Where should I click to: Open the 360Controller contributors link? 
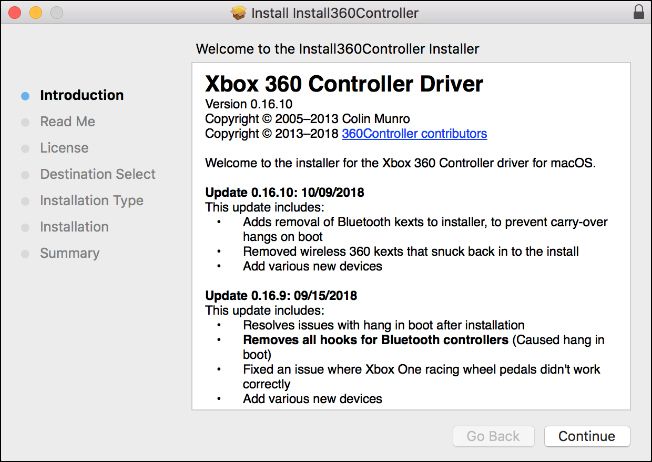point(414,133)
